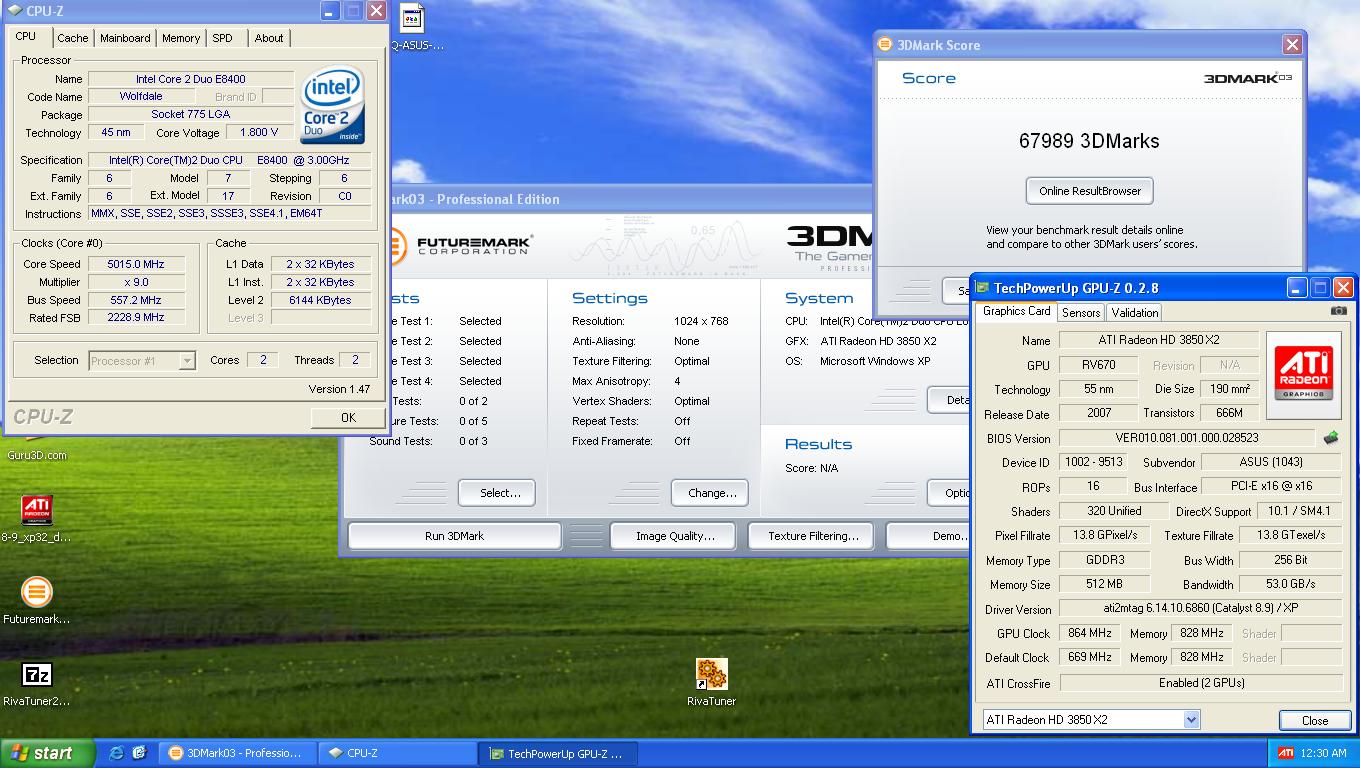The height and width of the screenshot is (768, 1360).
Task: Open the Mainboard tab in CPU-Z
Action: point(125,38)
